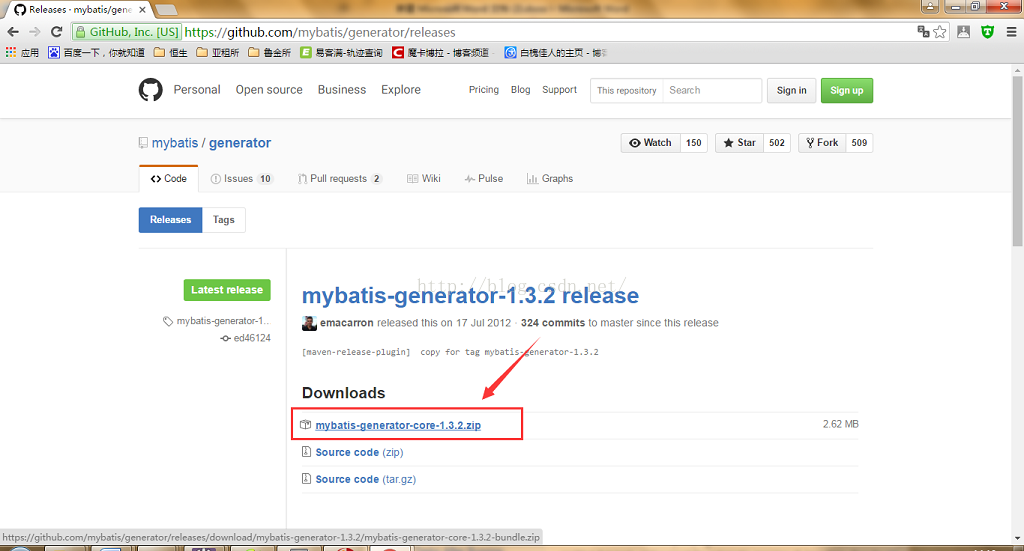Click the repository Search input field
1024x551 pixels.
pos(712,91)
